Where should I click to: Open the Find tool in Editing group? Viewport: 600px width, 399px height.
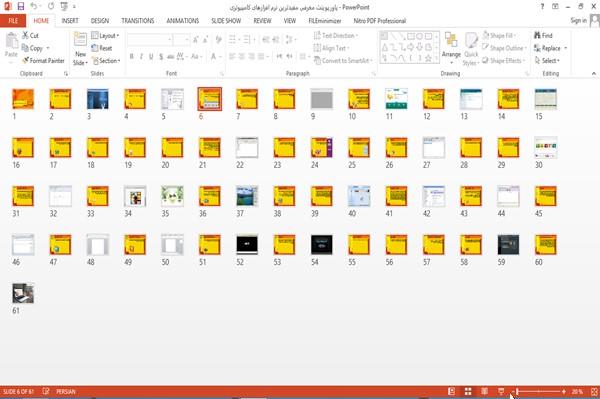pos(543,35)
